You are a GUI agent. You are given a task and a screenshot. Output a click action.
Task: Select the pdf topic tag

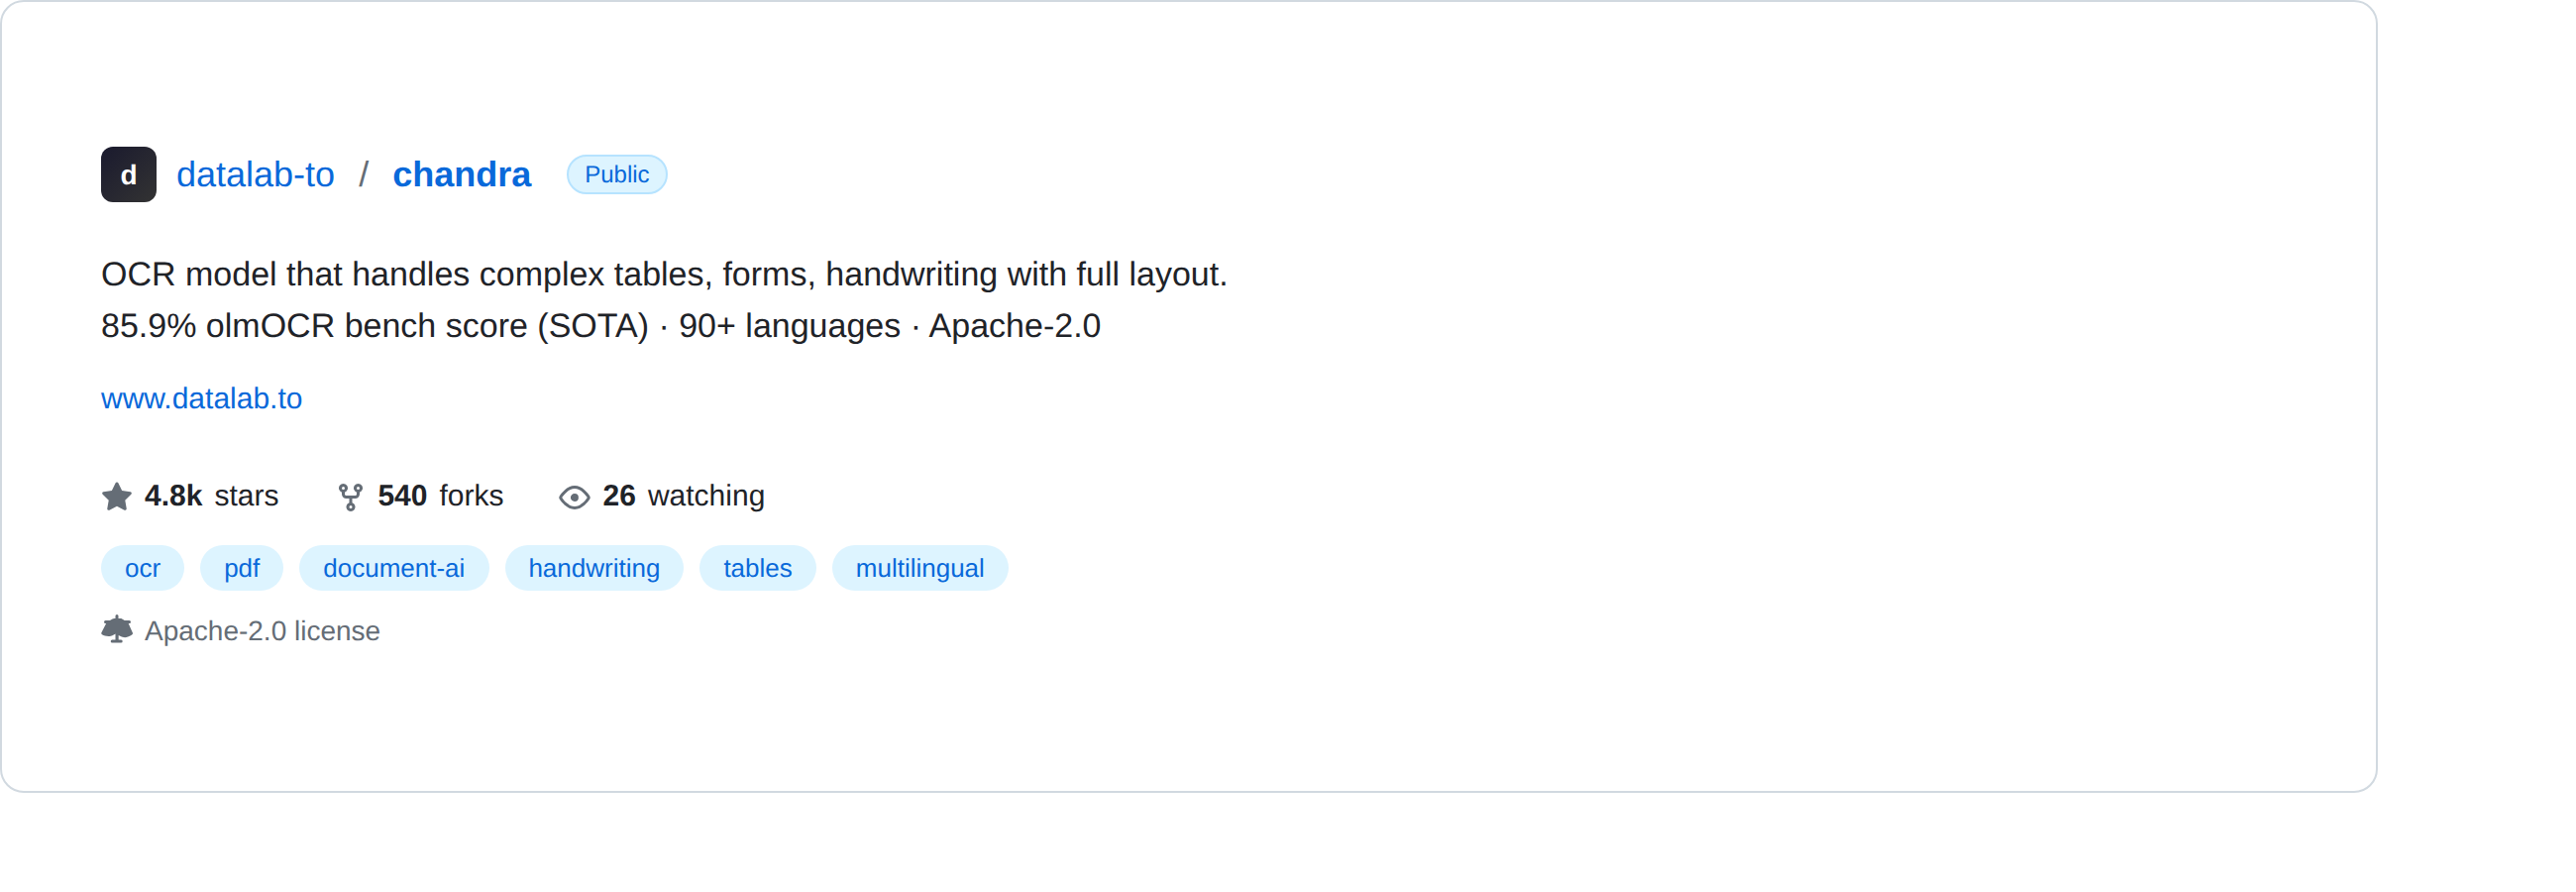click(x=241, y=568)
